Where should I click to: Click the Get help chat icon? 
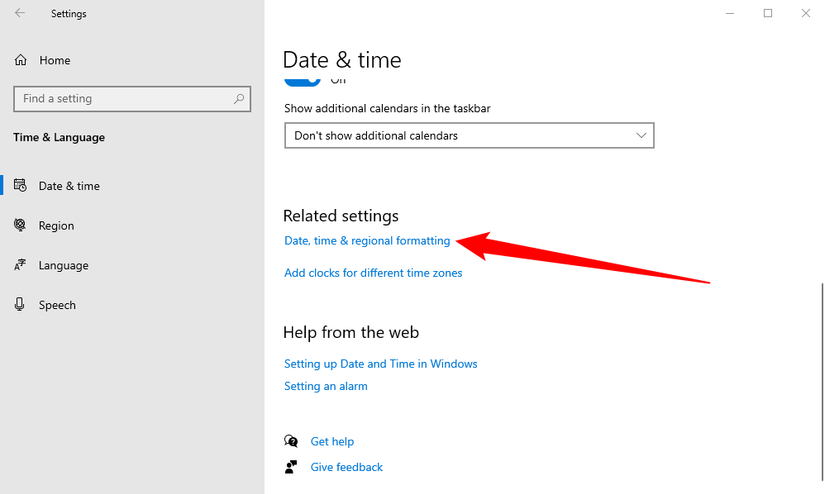click(x=291, y=441)
